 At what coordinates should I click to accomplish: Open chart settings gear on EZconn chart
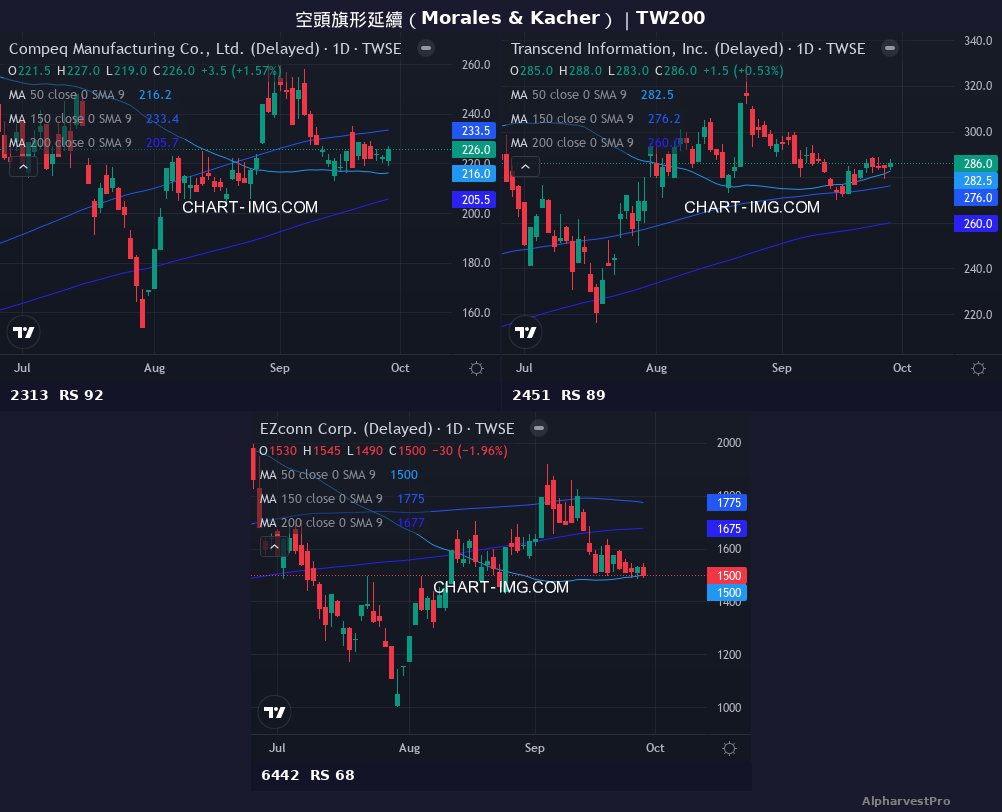pos(729,748)
